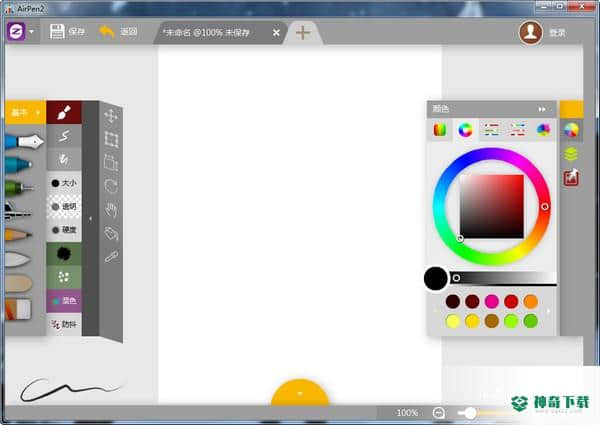Switch to the multicolor pie palette tab

pos(543,130)
